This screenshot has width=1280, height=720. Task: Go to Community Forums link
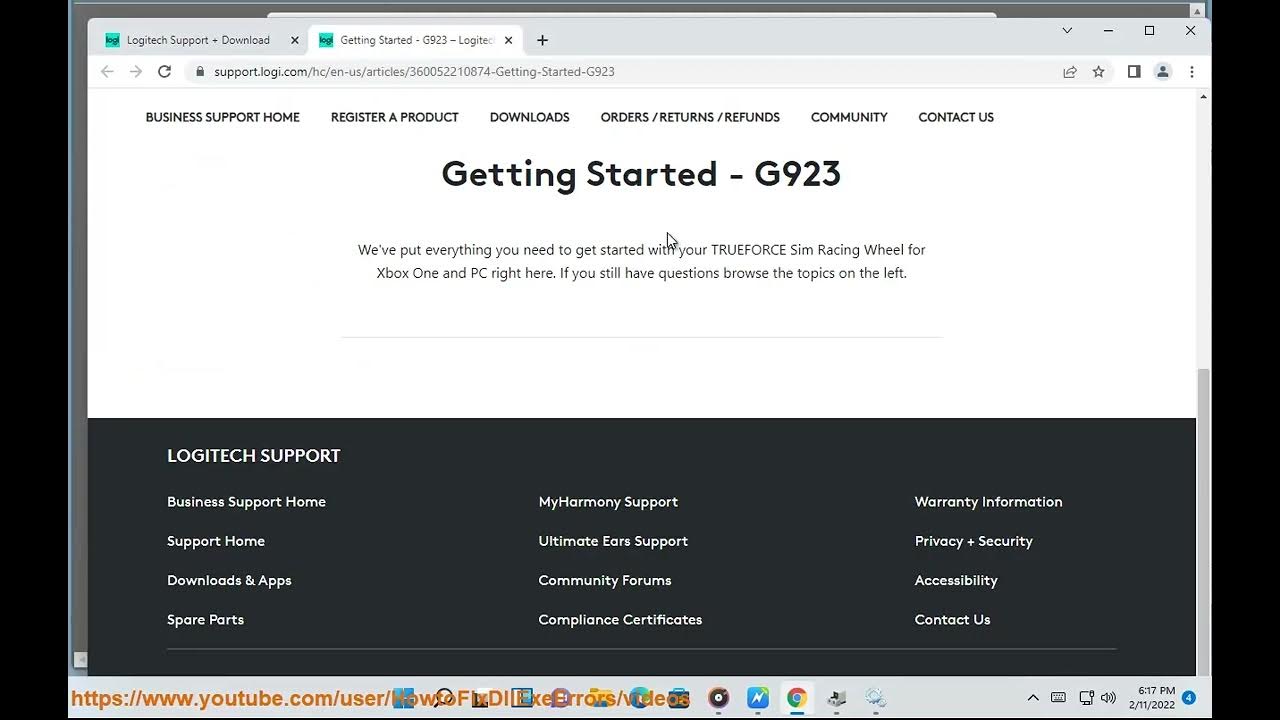[604, 580]
